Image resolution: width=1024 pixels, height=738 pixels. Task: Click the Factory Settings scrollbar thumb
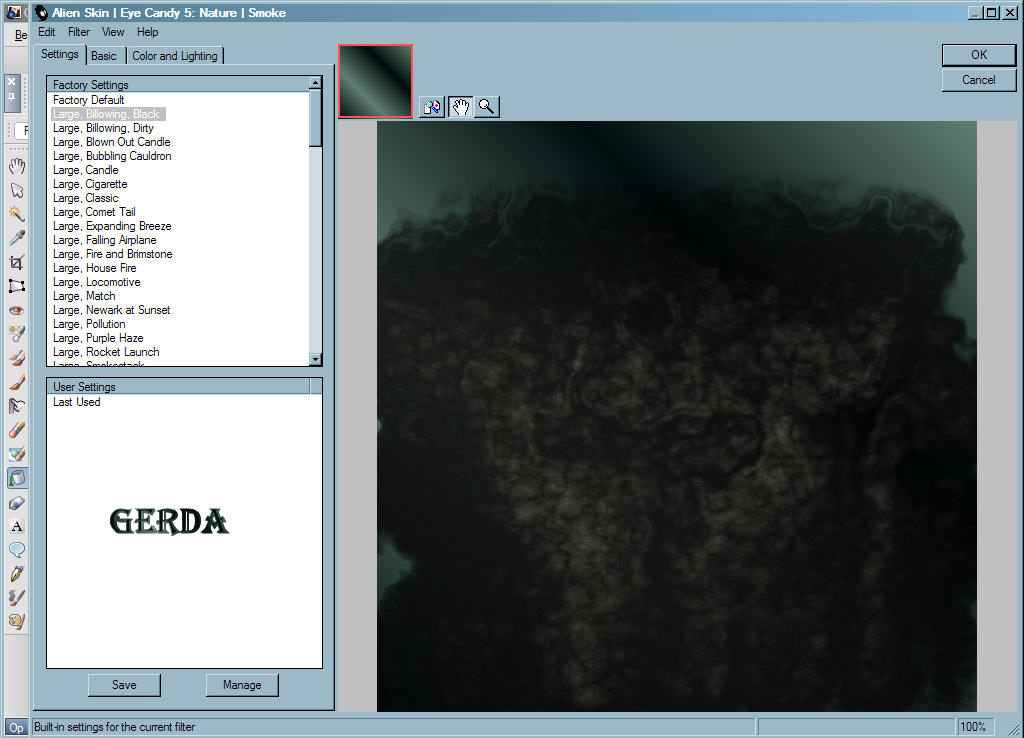pos(315,118)
